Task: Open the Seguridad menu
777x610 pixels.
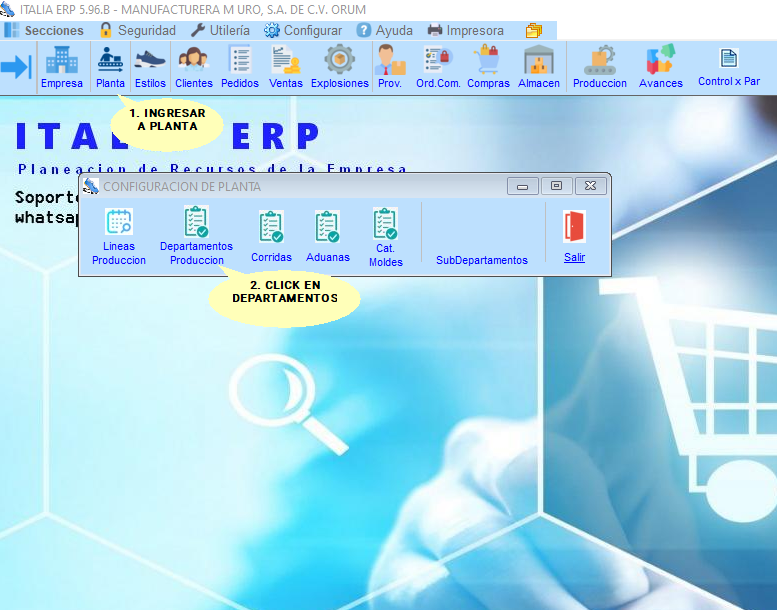Action: click(138, 31)
